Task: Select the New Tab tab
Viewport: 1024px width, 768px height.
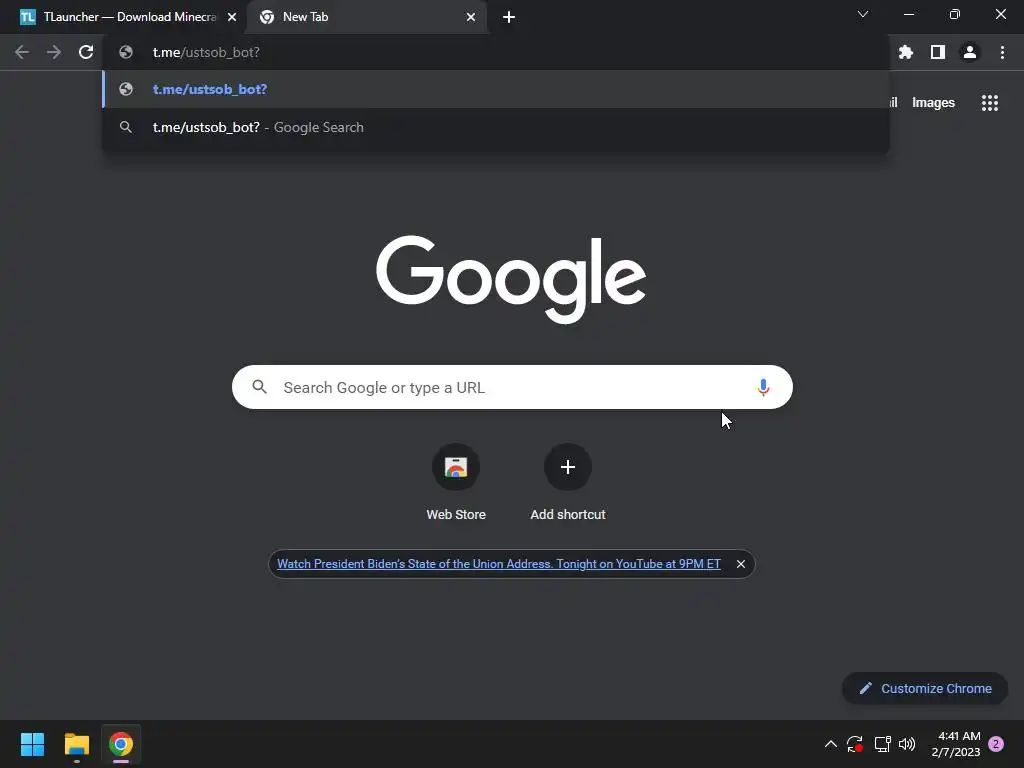Action: (x=367, y=17)
